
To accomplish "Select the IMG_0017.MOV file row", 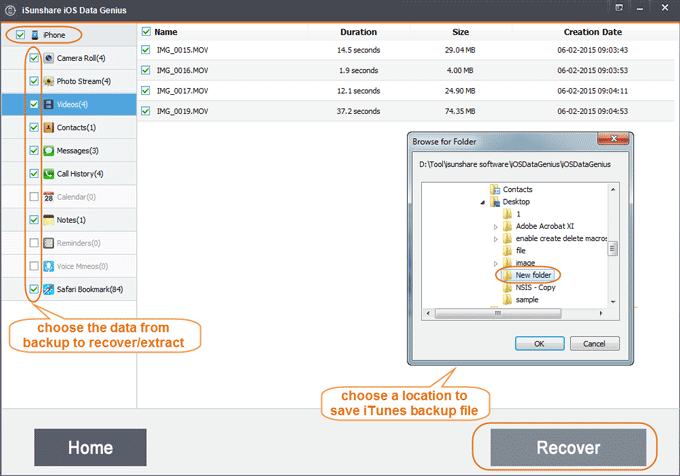I will click(x=406, y=91).
